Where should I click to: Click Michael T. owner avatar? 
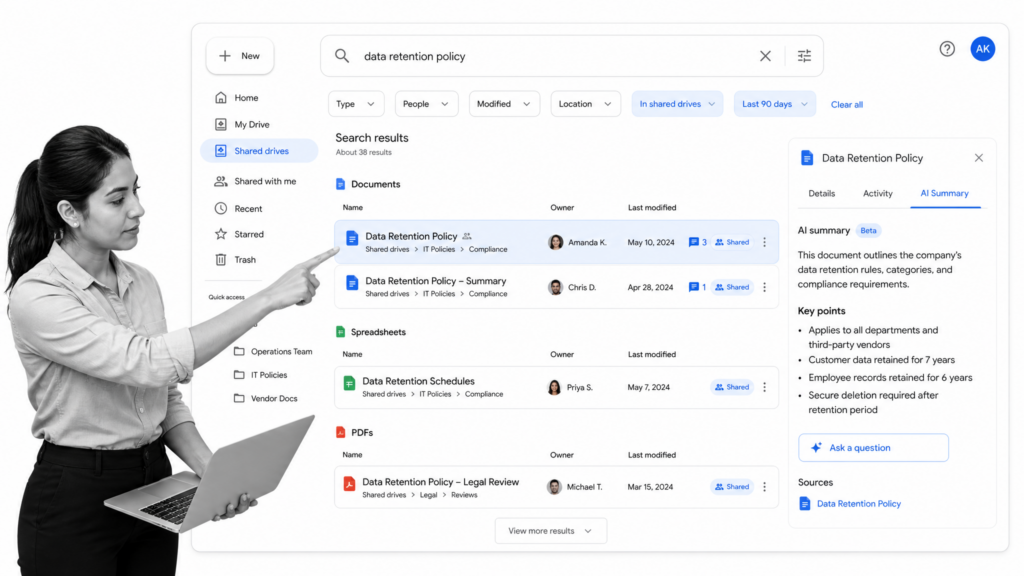[554, 487]
